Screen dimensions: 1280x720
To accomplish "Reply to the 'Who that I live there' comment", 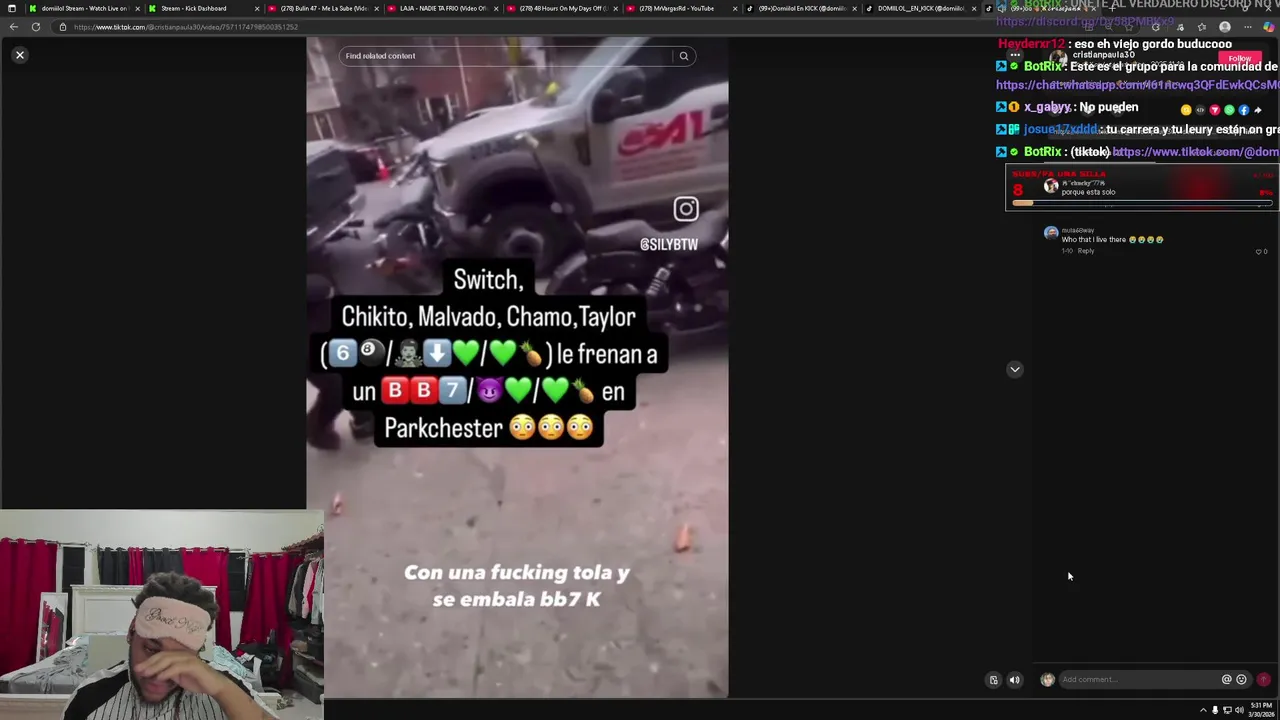I will [1086, 251].
